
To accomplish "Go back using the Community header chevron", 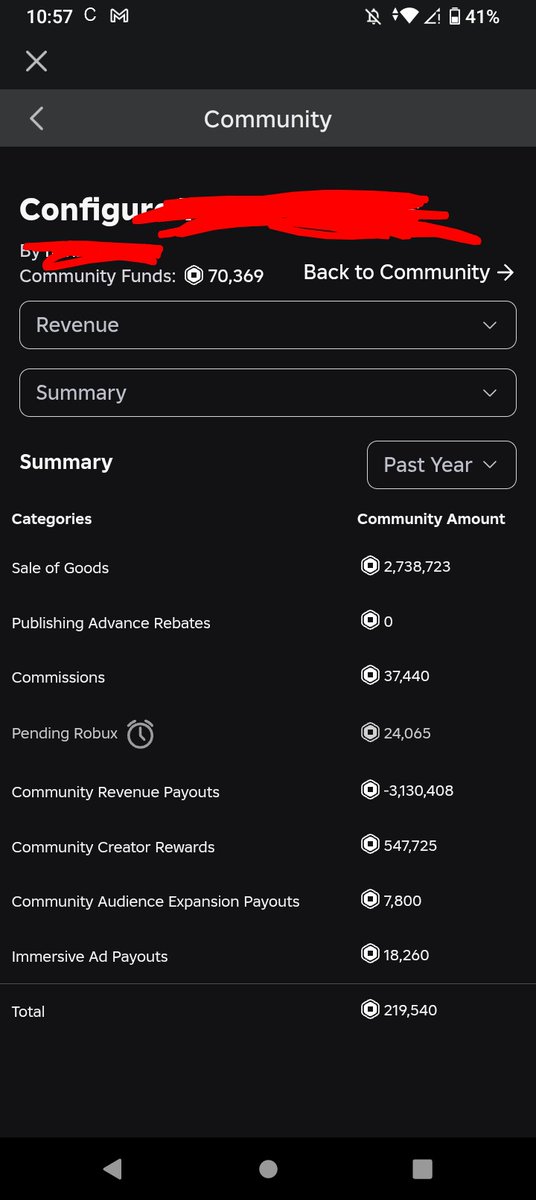I will point(36,119).
